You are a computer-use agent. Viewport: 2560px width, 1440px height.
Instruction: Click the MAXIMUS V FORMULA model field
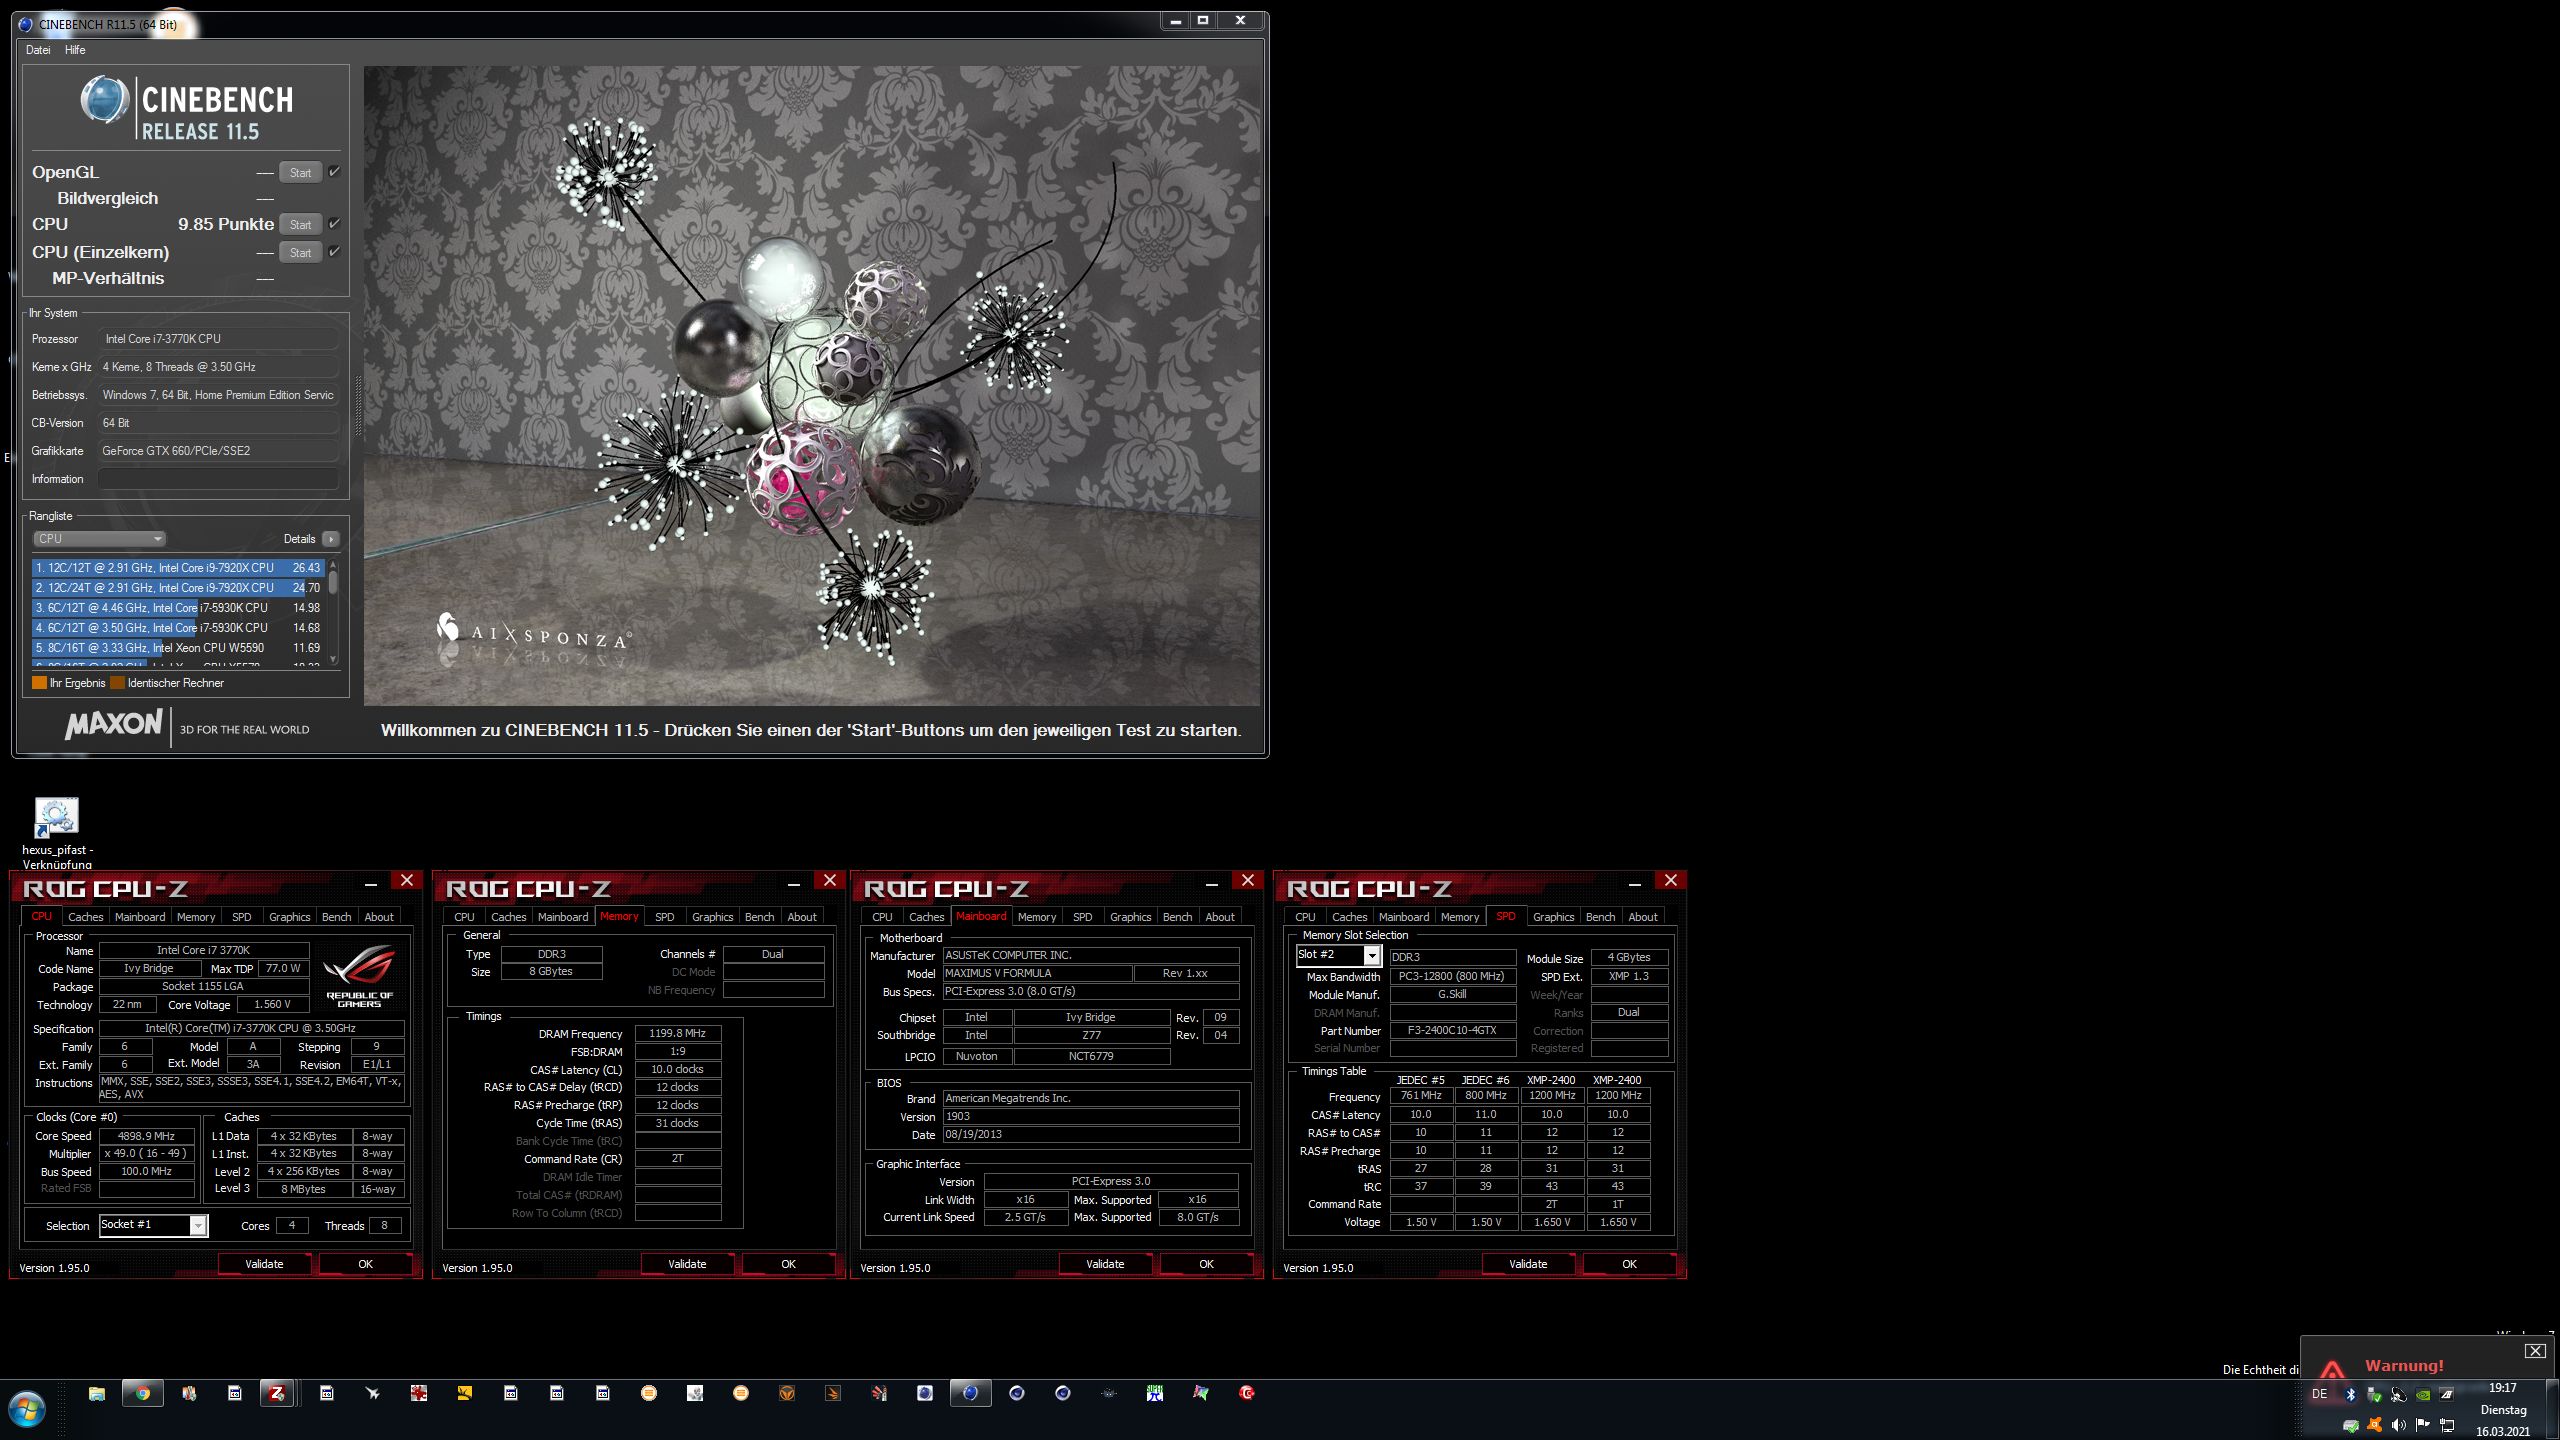1037,973
